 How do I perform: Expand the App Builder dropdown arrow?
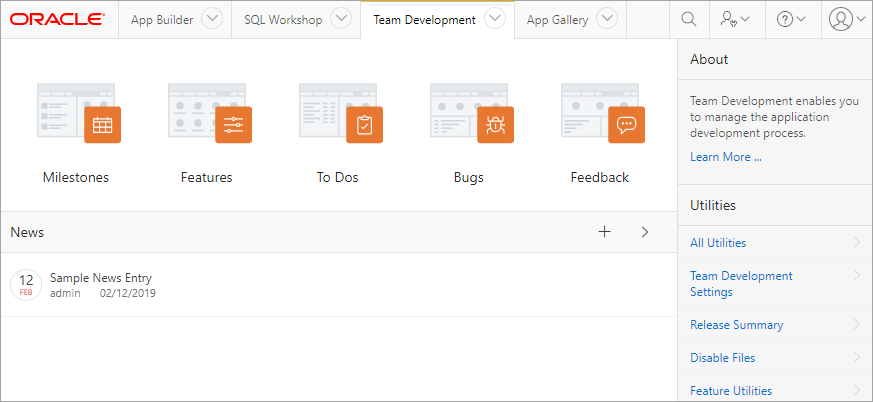pos(212,19)
